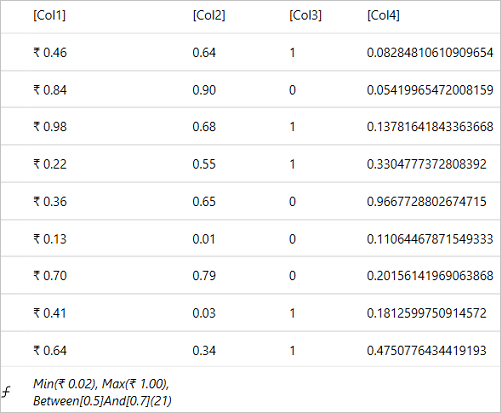Select the ₹ 0.70 cell
This screenshot has height=413, width=501.
tap(50, 276)
